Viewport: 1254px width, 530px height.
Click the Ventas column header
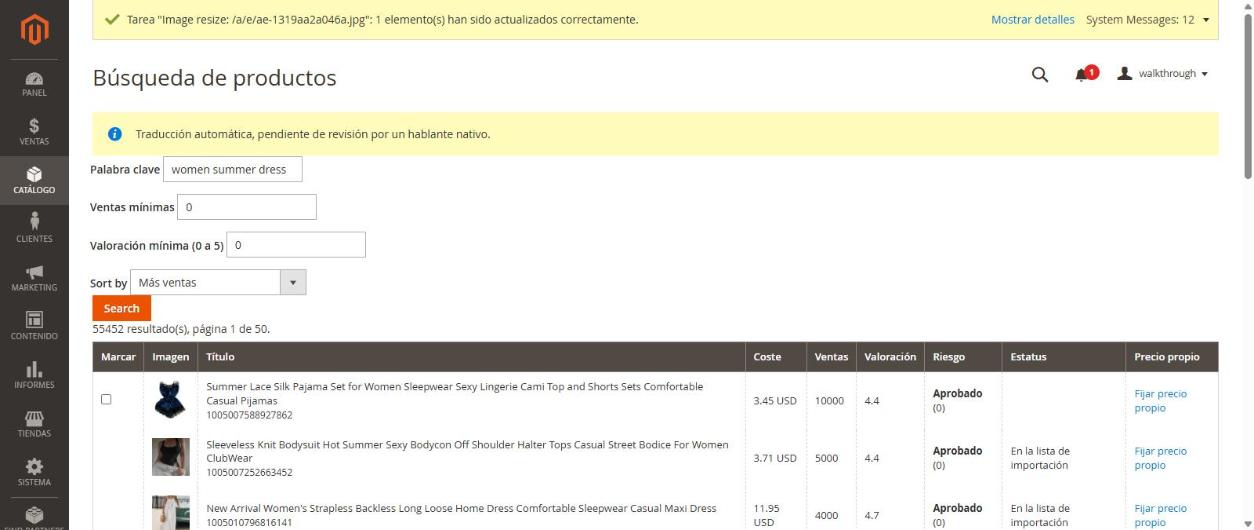pyautogui.click(x=831, y=357)
